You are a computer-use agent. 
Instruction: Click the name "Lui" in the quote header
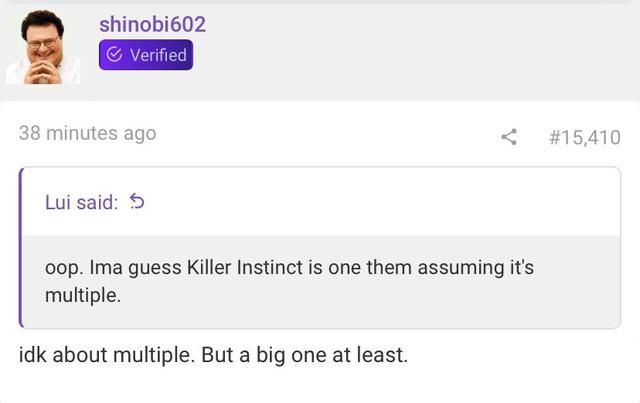click(x=58, y=203)
